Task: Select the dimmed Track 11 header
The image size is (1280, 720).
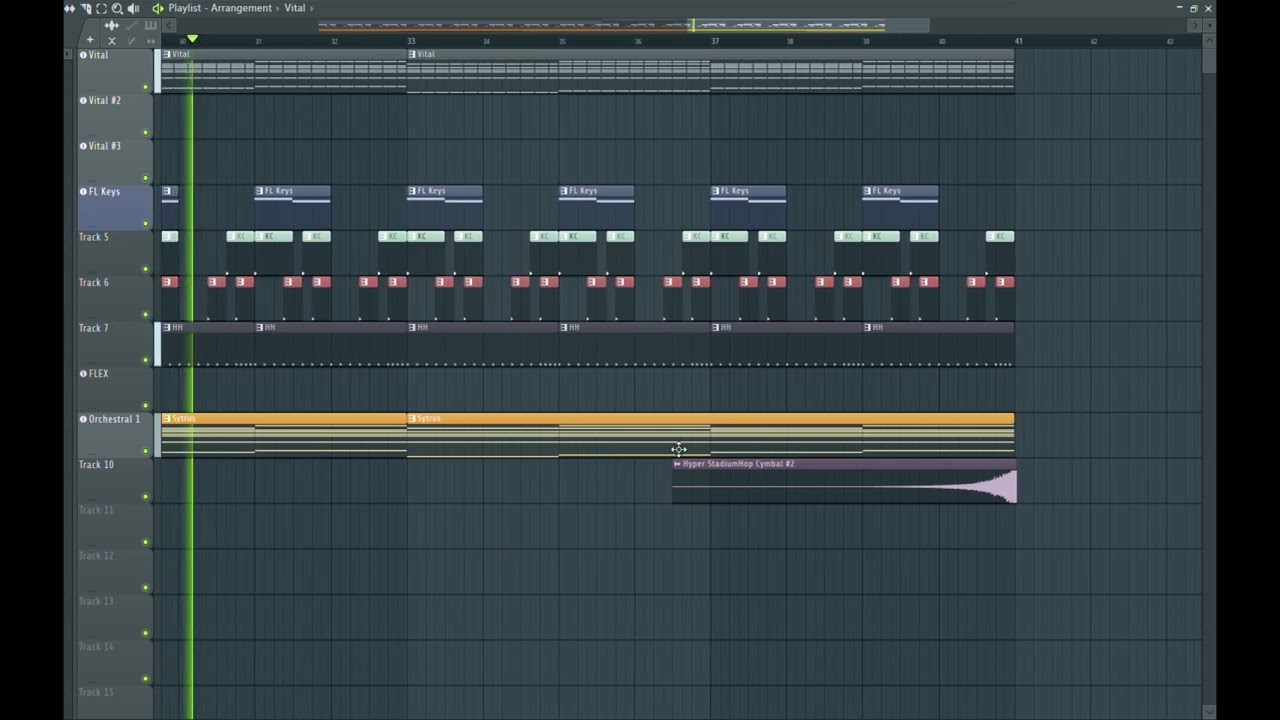Action: point(115,526)
